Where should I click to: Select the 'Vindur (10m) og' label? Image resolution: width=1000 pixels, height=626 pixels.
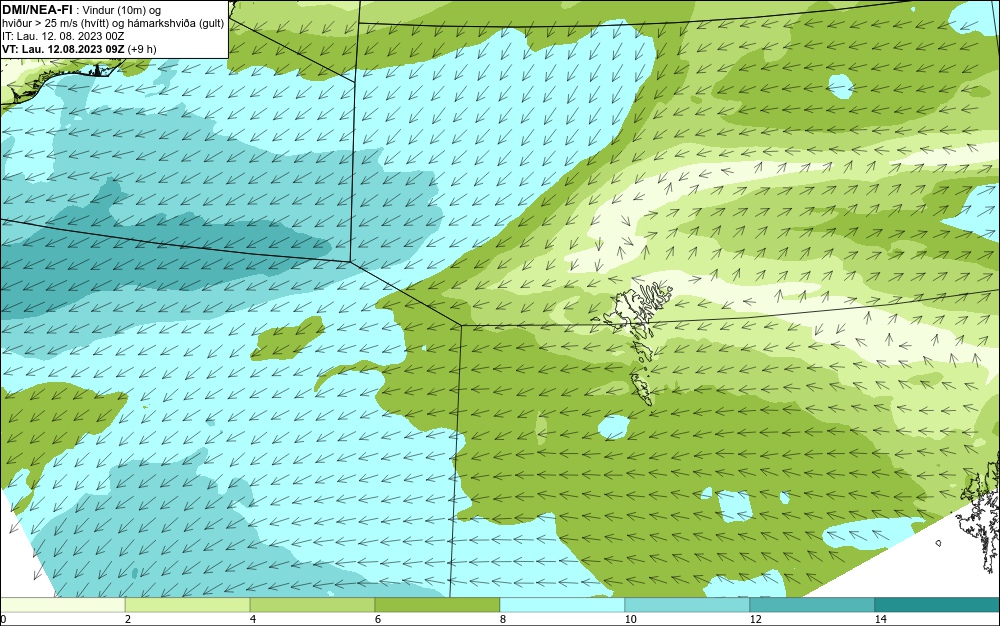[x=122, y=10]
